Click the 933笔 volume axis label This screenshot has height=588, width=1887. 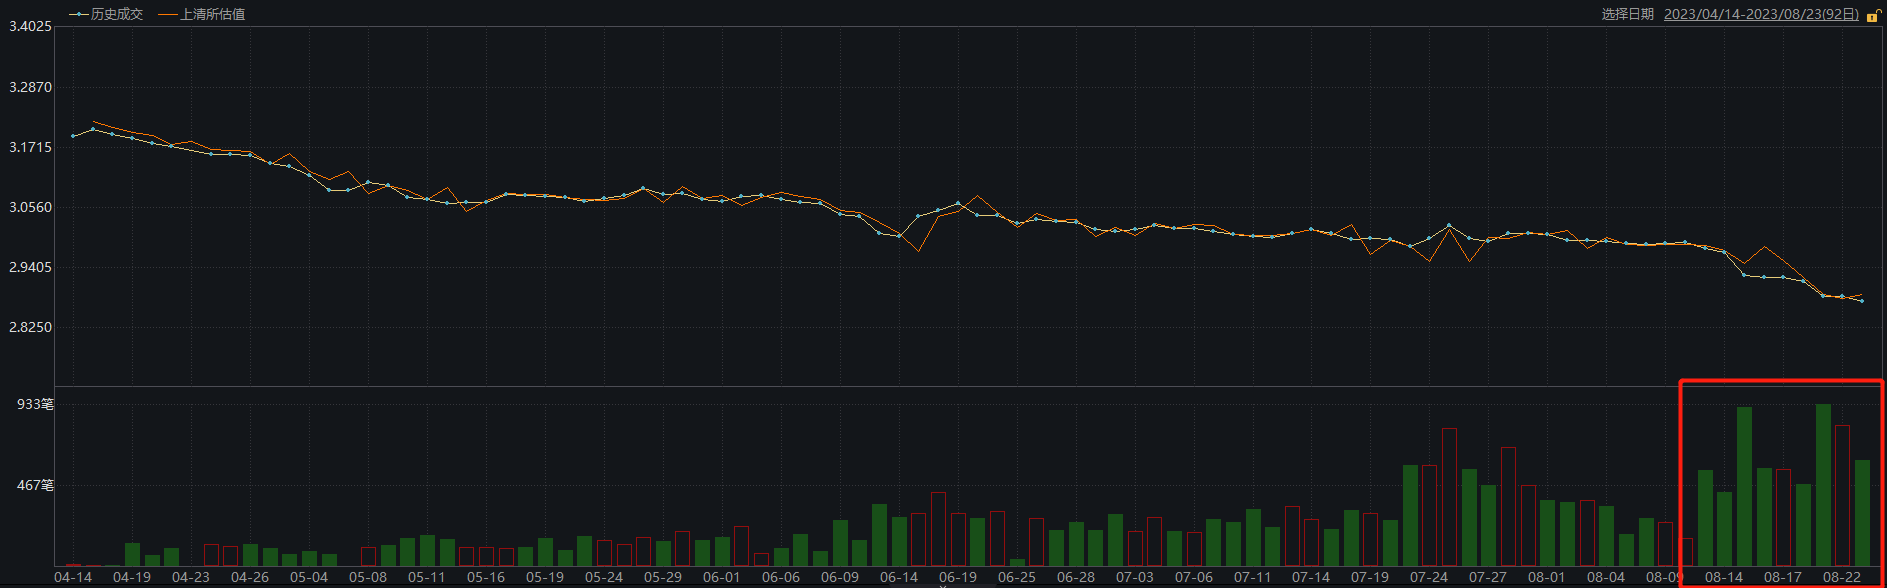click(x=35, y=404)
